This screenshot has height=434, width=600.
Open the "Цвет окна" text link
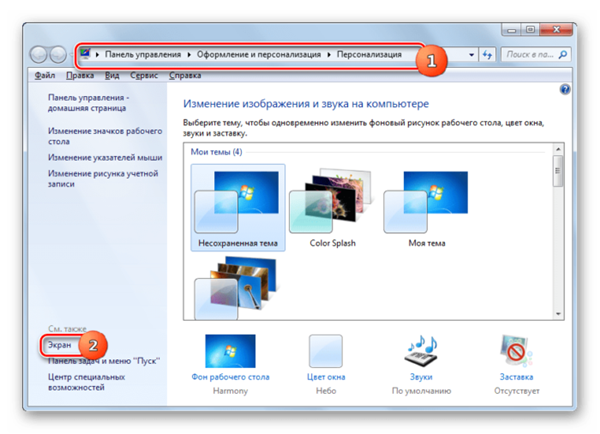click(x=326, y=377)
